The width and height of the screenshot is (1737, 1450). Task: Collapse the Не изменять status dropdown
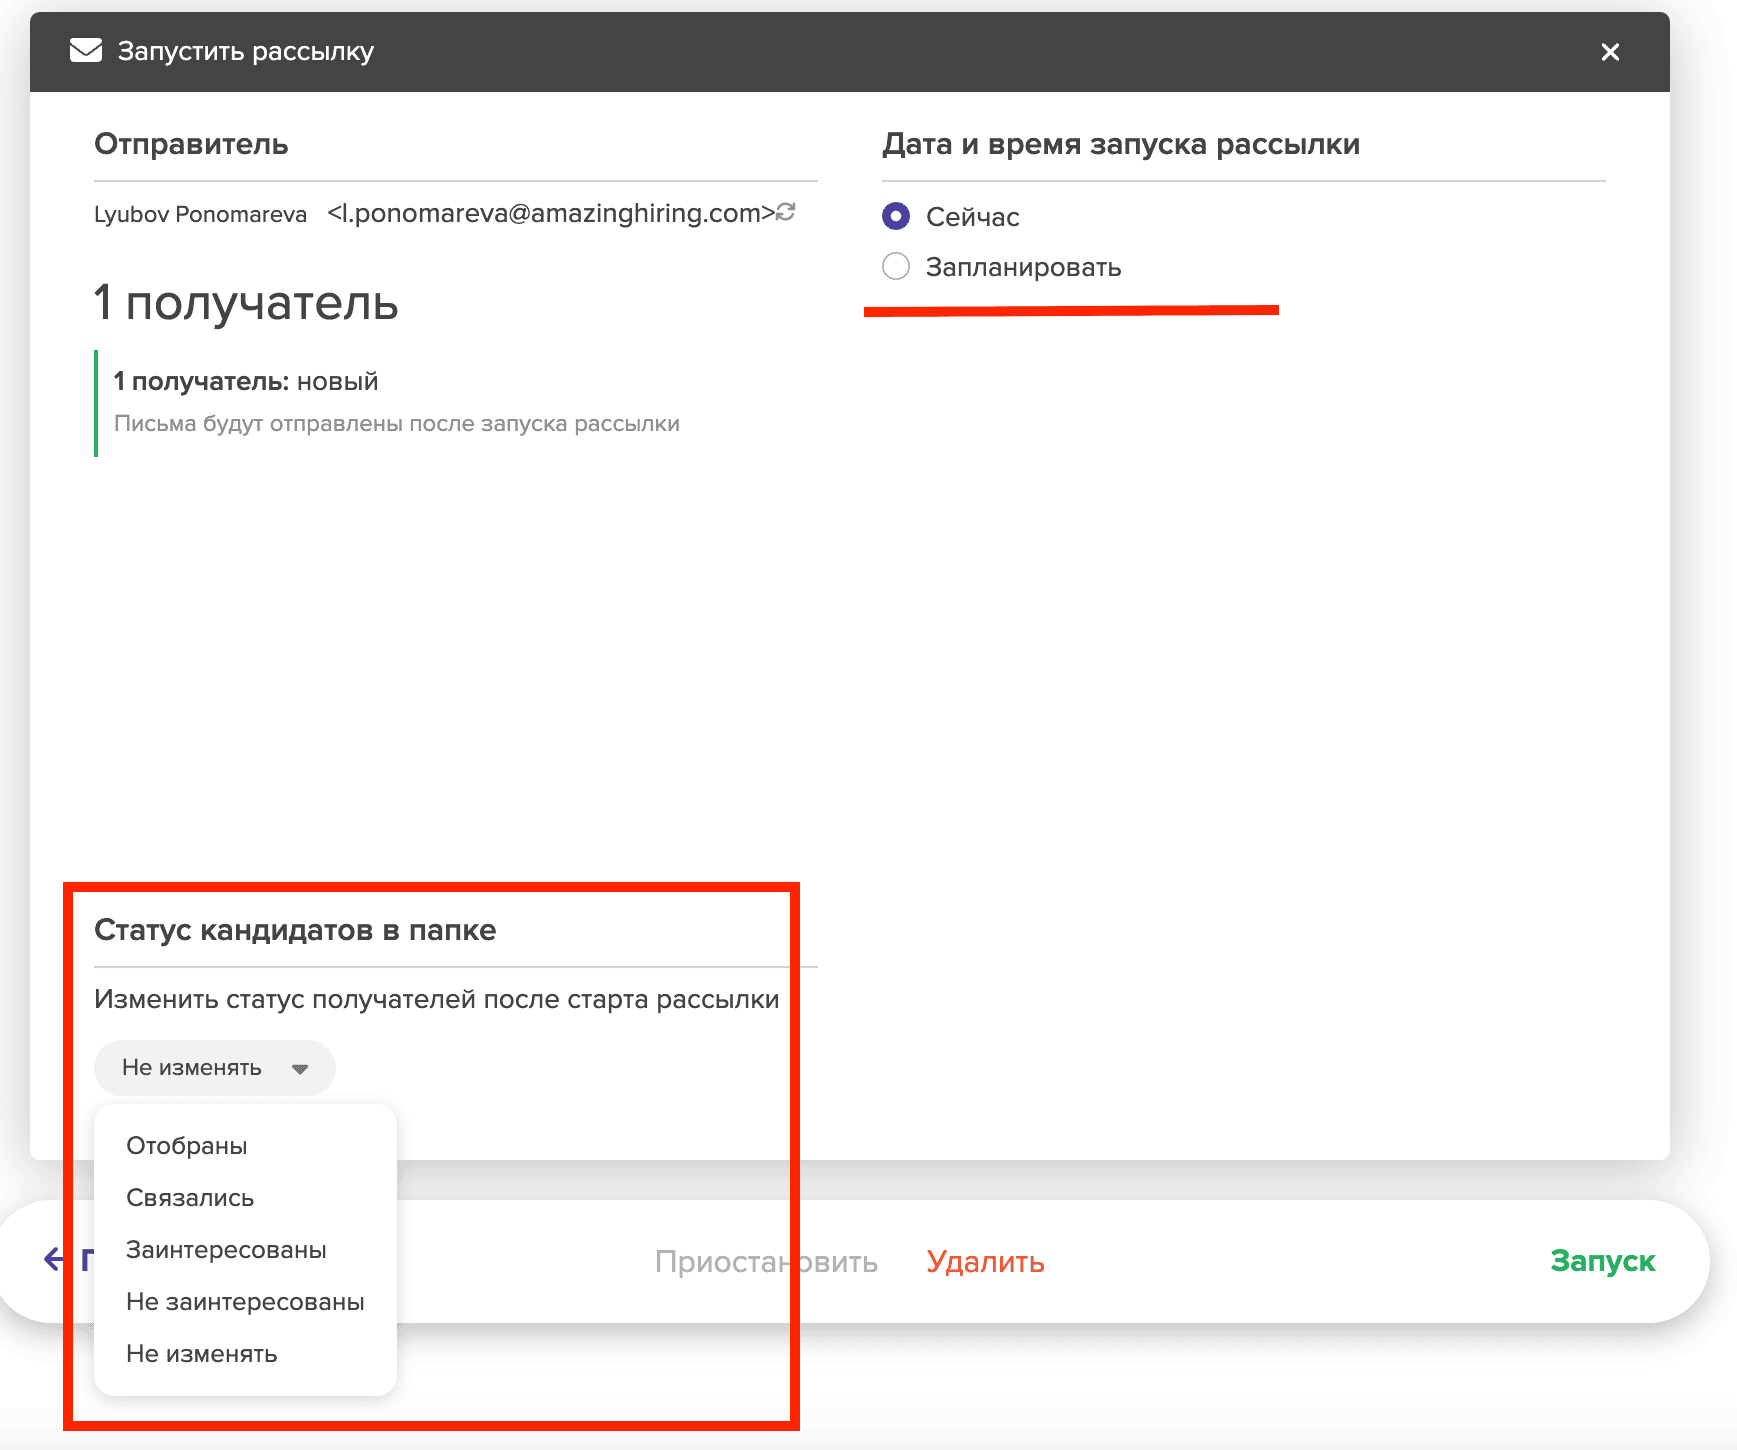coord(214,1068)
